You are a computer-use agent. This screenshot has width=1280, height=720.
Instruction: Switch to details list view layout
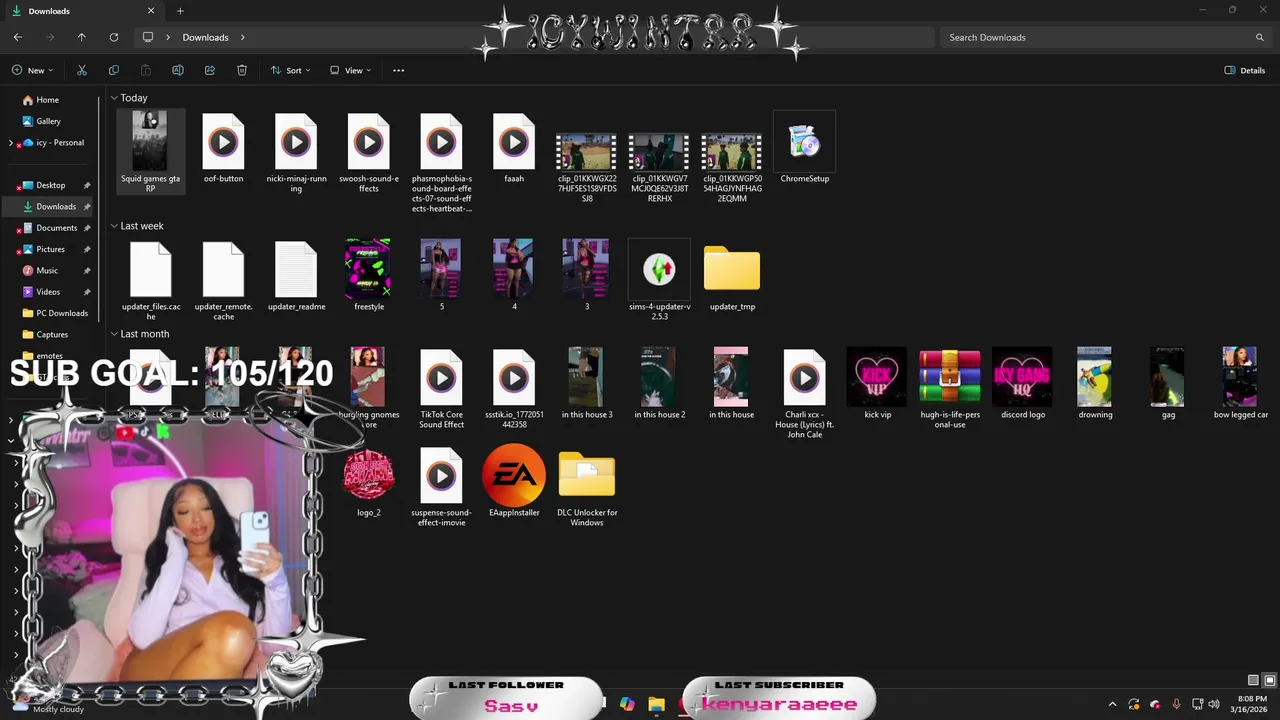pyautogui.click(x=1253, y=680)
